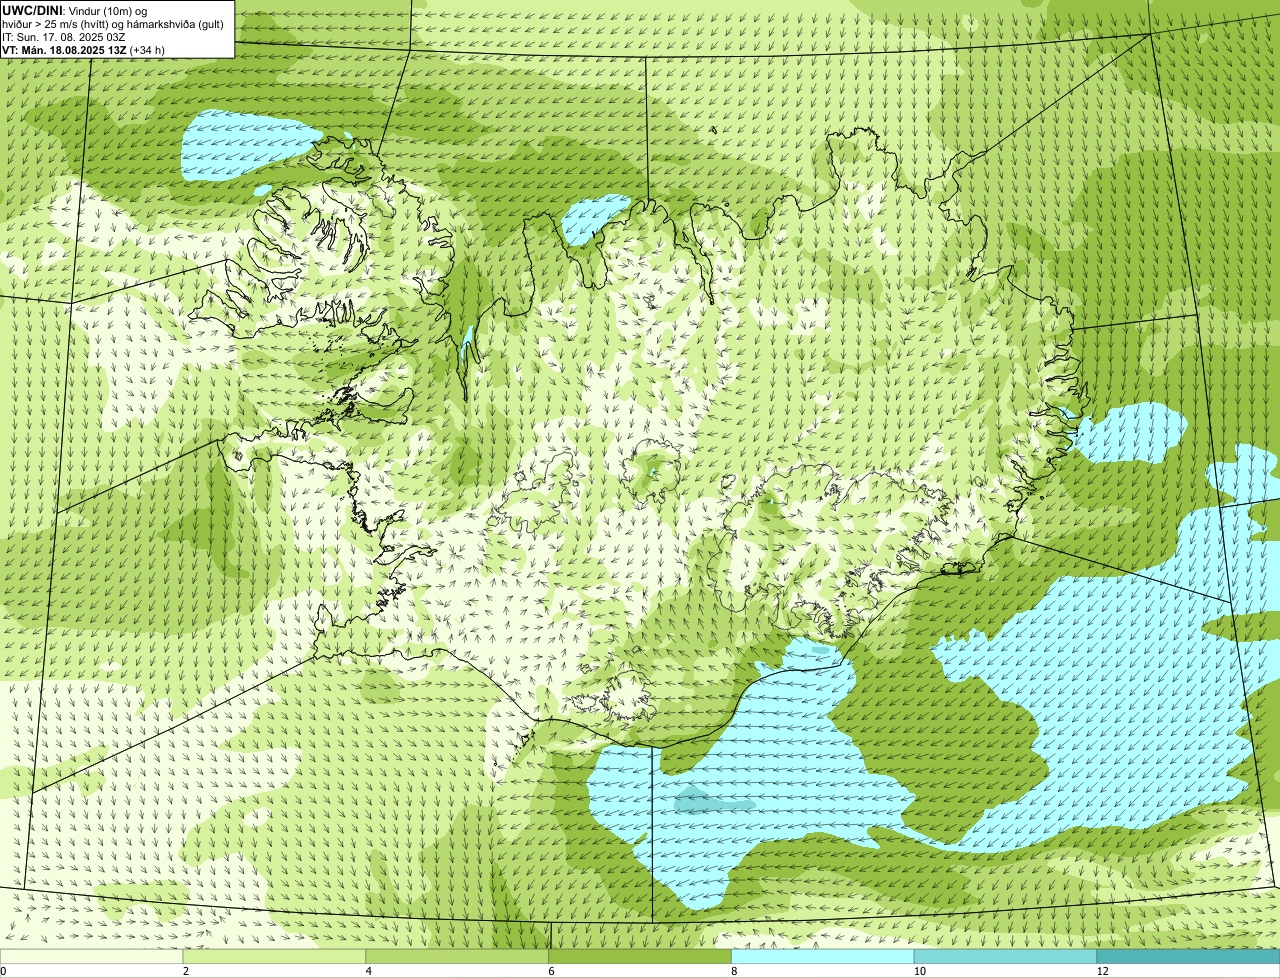The width and height of the screenshot is (1280, 978).
Task: Click the pale cream 0–2 colorbar segment
Action: tap(91, 957)
